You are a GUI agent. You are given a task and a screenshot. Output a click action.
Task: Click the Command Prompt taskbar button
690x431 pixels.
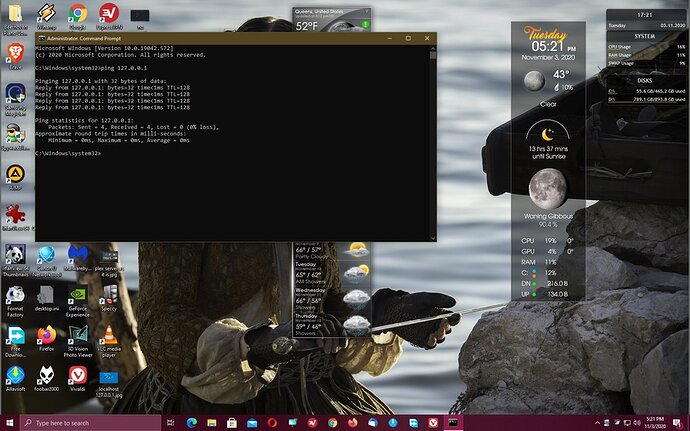[453, 423]
